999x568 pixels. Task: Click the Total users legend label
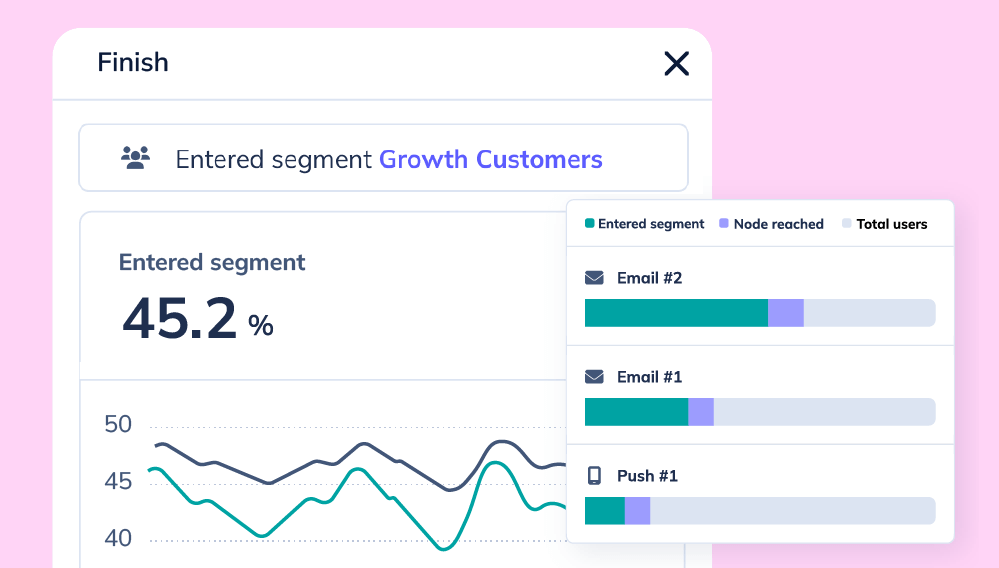(x=892, y=224)
